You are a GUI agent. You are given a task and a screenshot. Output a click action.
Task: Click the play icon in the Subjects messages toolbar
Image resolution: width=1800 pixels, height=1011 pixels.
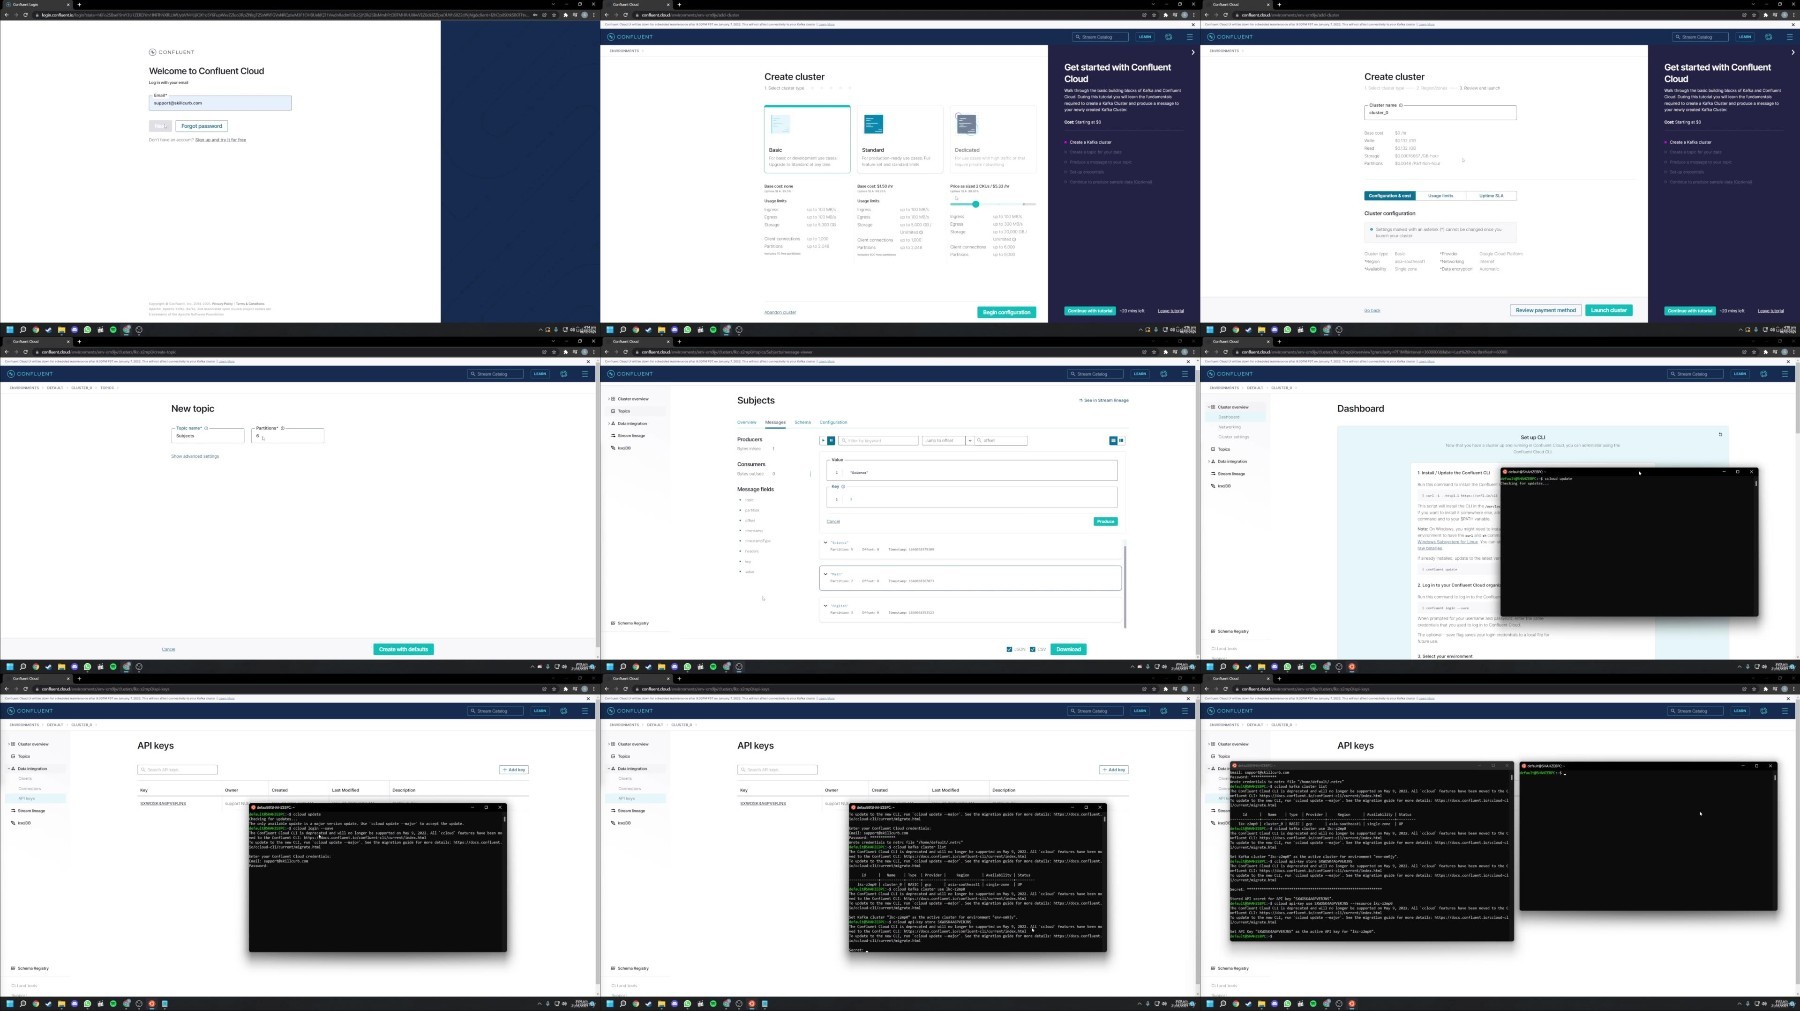(x=823, y=440)
